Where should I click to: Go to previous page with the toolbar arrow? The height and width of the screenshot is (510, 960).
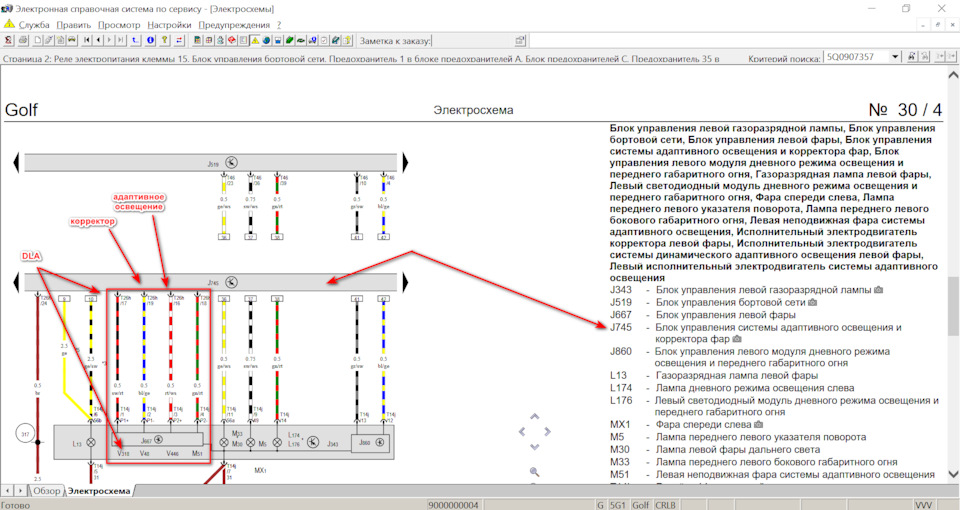[99, 40]
